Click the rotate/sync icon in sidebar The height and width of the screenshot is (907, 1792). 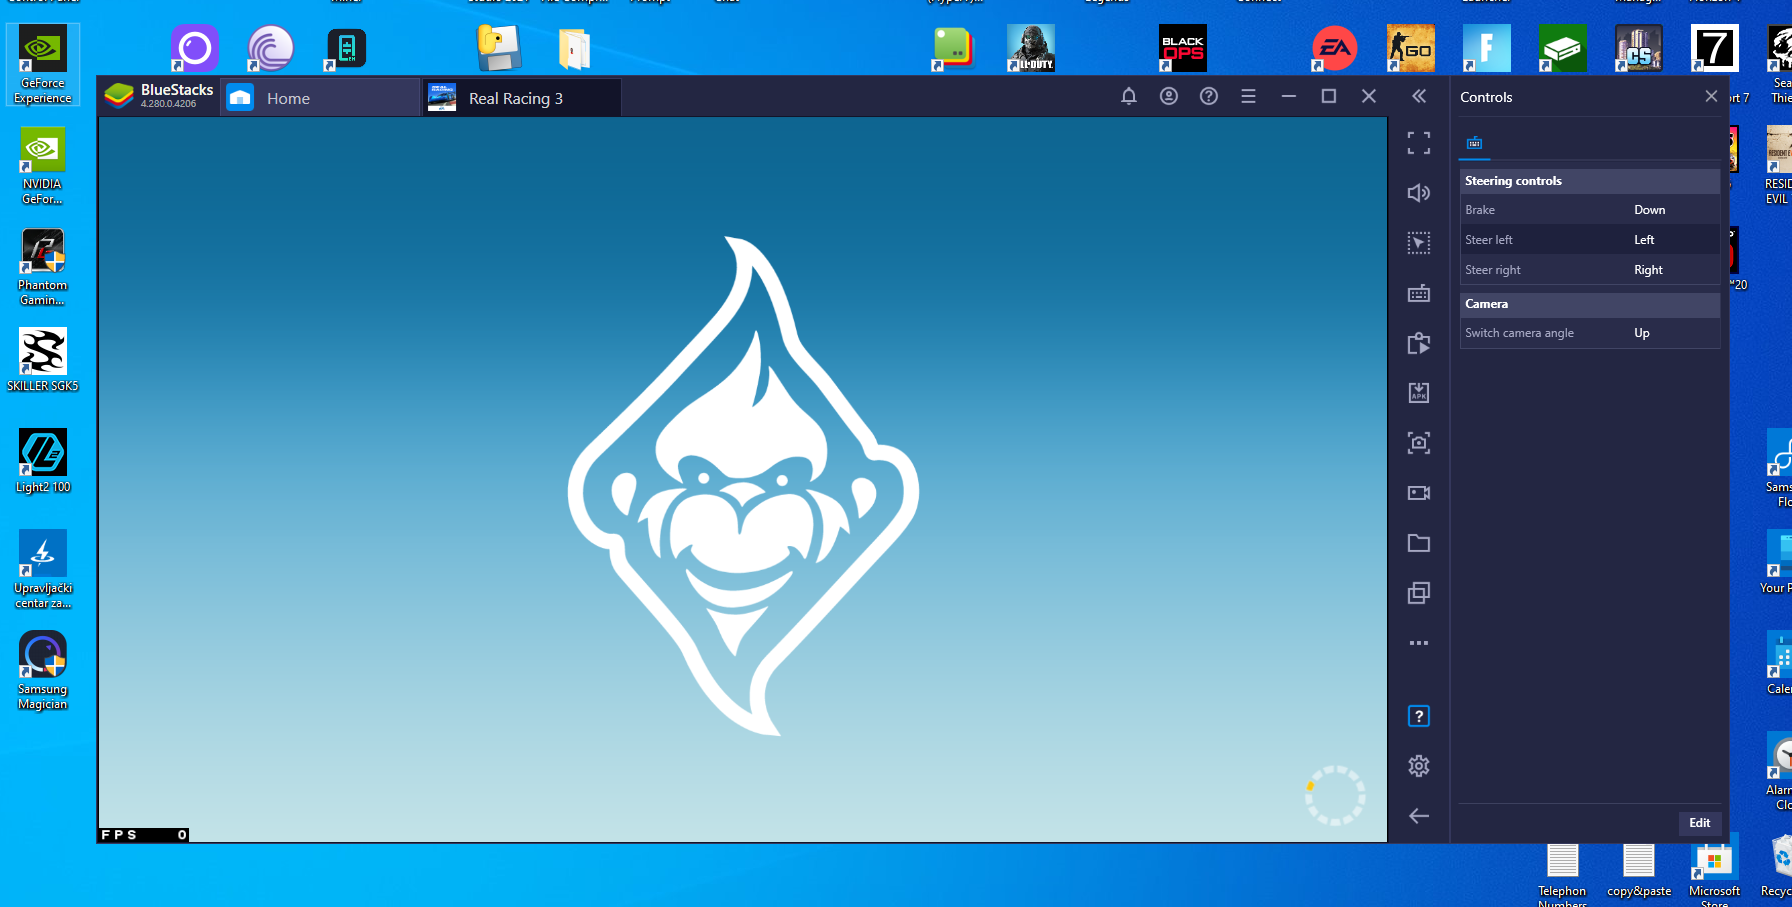(1419, 343)
